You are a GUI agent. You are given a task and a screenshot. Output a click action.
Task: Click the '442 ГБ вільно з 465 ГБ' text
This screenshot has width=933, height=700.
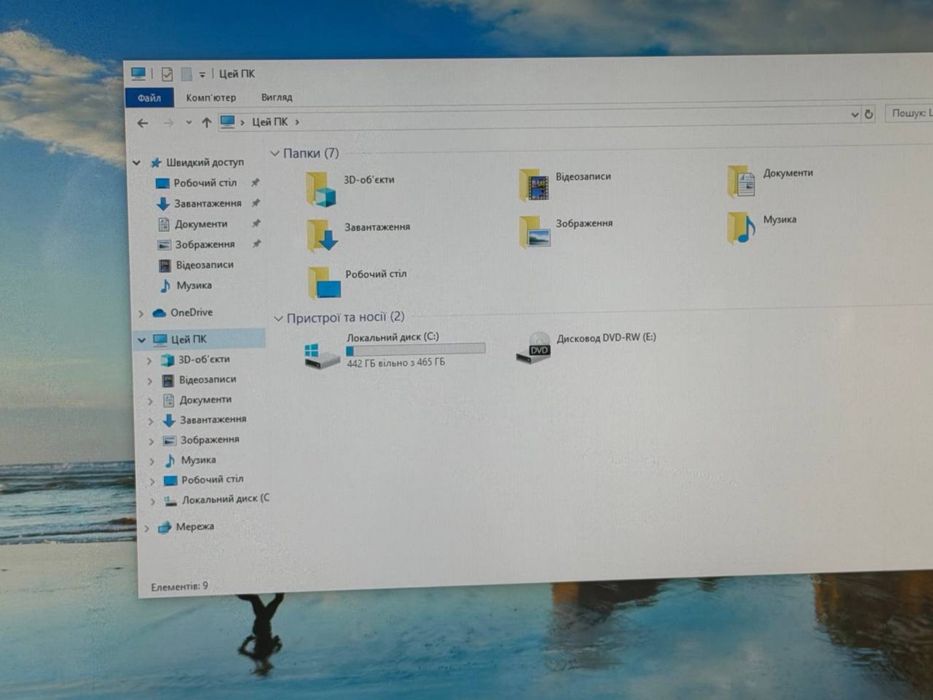tap(396, 362)
